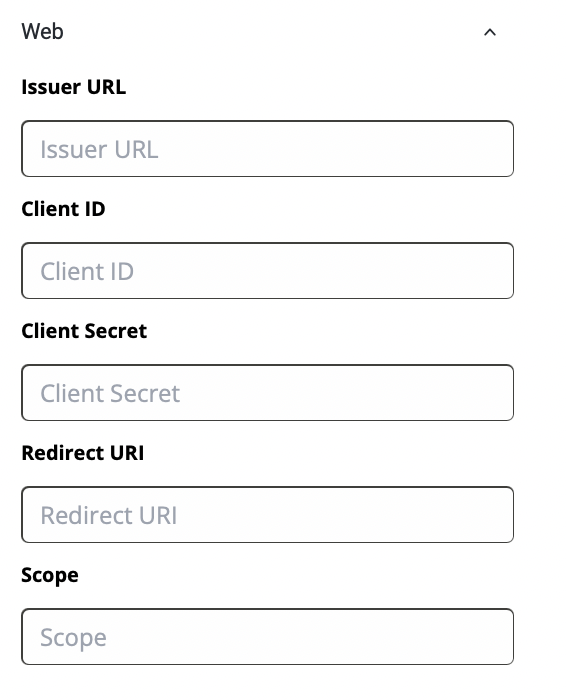Focus the Redirect URI input field
The width and height of the screenshot is (566, 700).
tap(267, 514)
